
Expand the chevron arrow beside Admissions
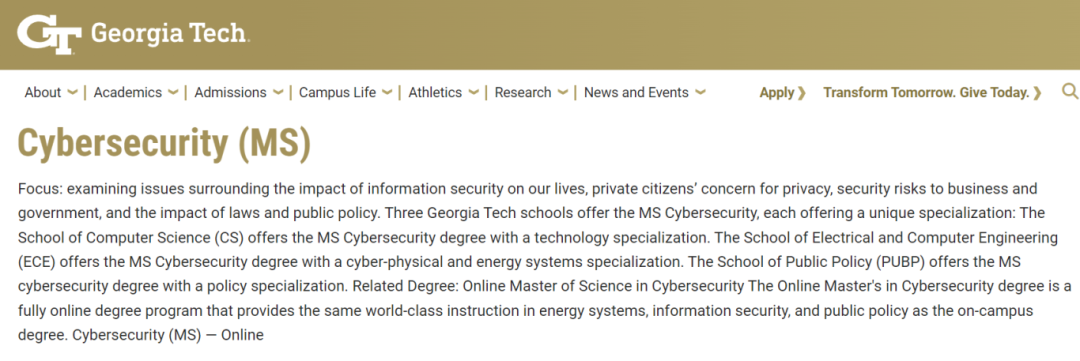[x=278, y=92]
